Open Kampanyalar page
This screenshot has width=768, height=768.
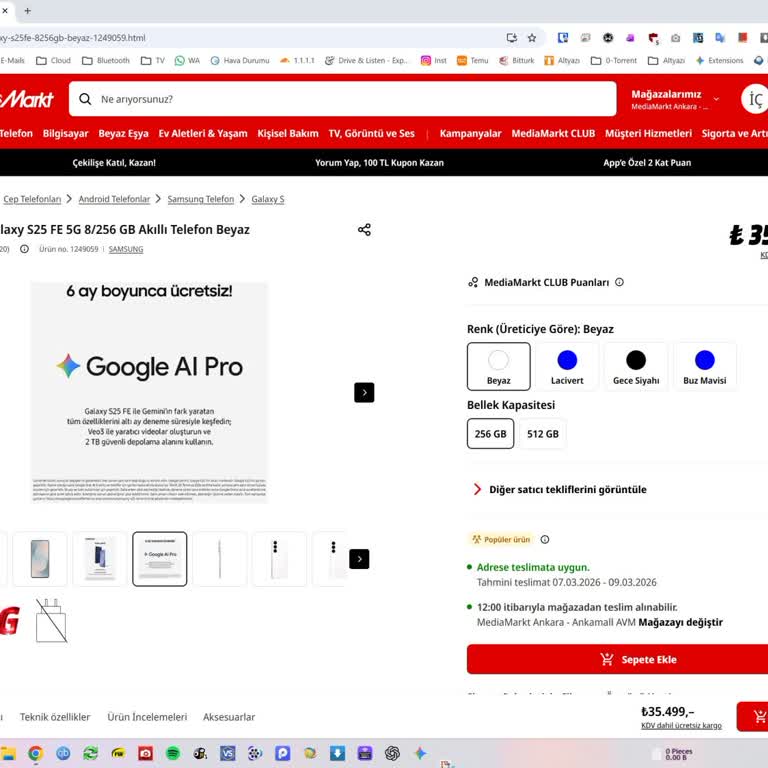470,133
